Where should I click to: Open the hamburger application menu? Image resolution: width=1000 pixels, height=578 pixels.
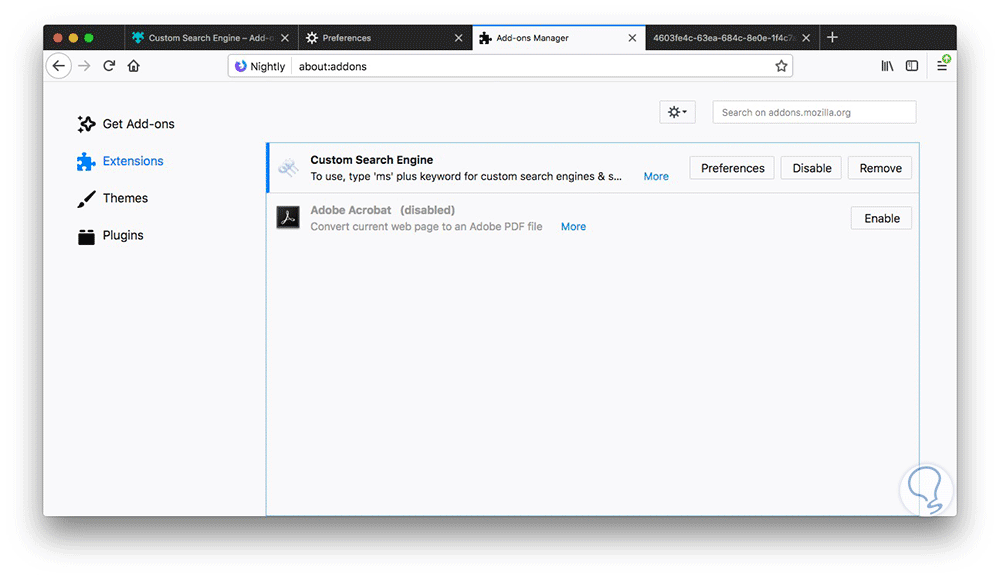pyautogui.click(x=942, y=66)
